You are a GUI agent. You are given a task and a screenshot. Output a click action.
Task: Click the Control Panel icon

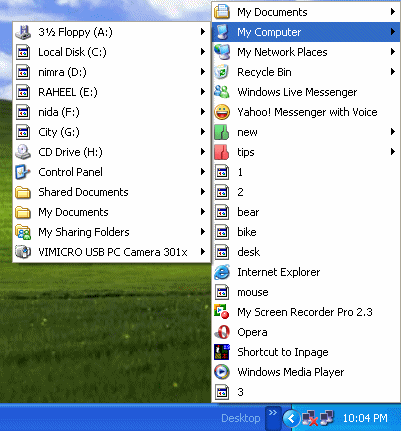(x=23, y=172)
